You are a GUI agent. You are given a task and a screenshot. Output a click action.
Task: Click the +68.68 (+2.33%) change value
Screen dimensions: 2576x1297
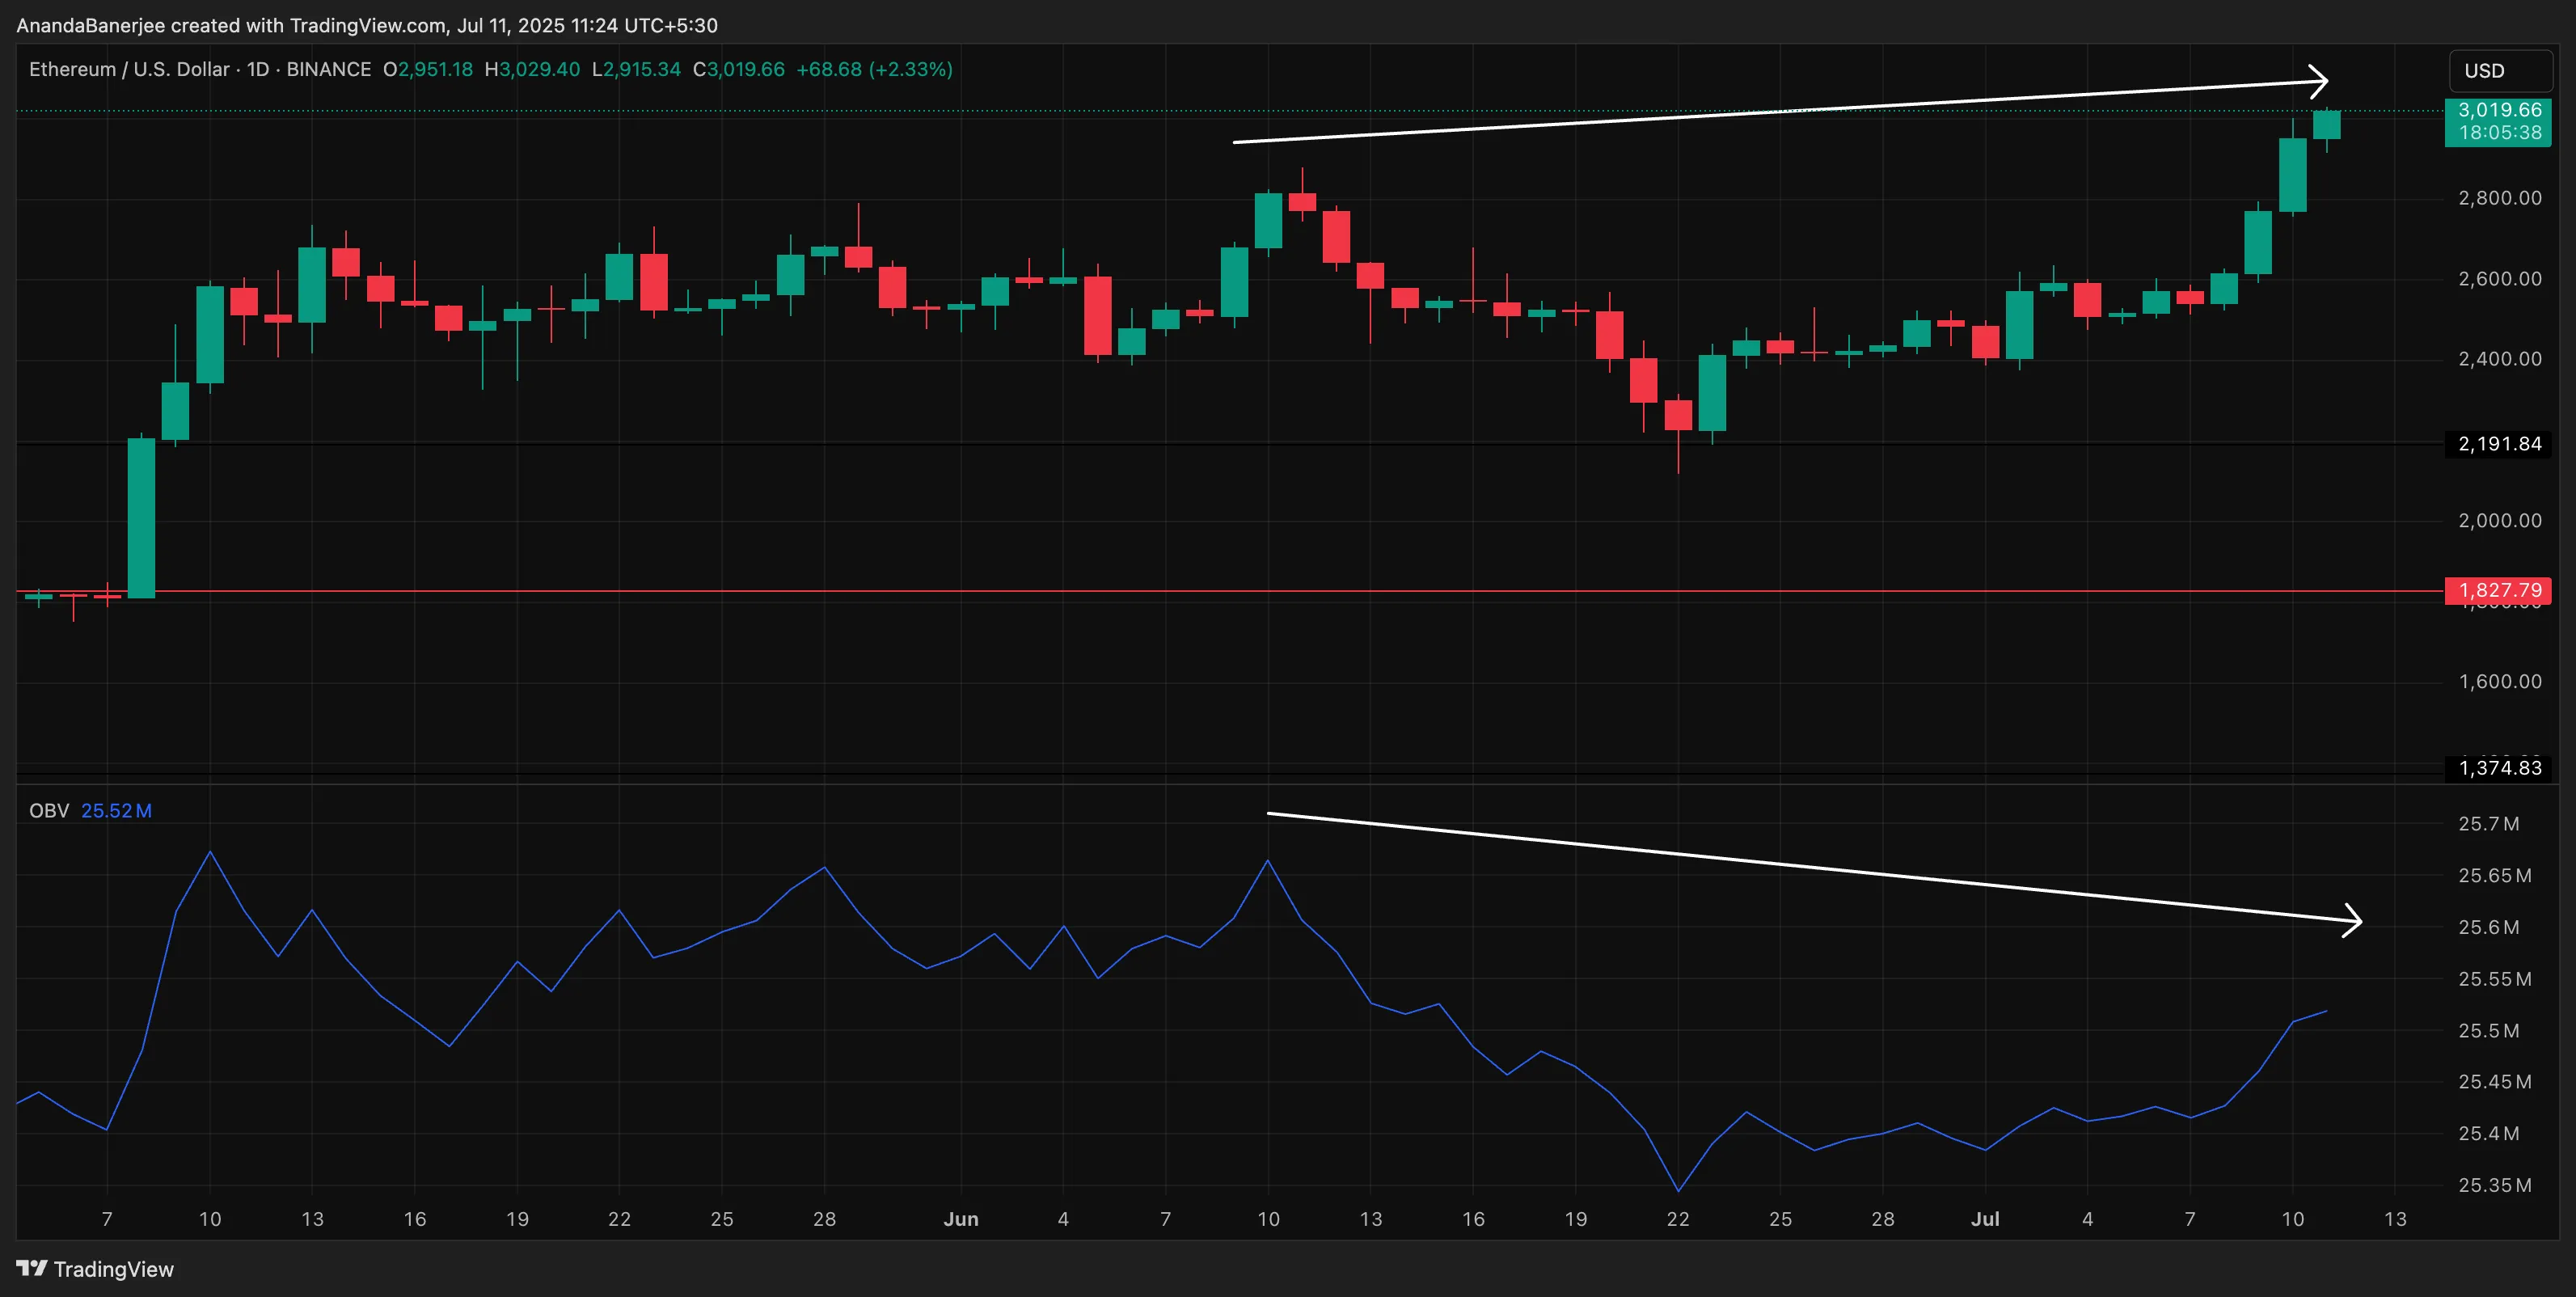(x=874, y=69)
